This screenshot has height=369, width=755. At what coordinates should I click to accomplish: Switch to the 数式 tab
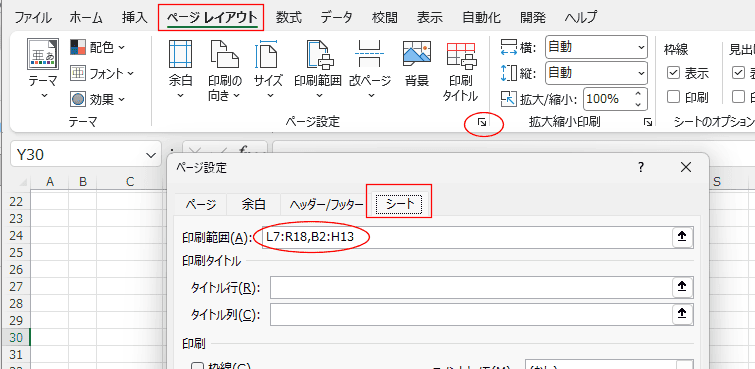pos(289,18)
